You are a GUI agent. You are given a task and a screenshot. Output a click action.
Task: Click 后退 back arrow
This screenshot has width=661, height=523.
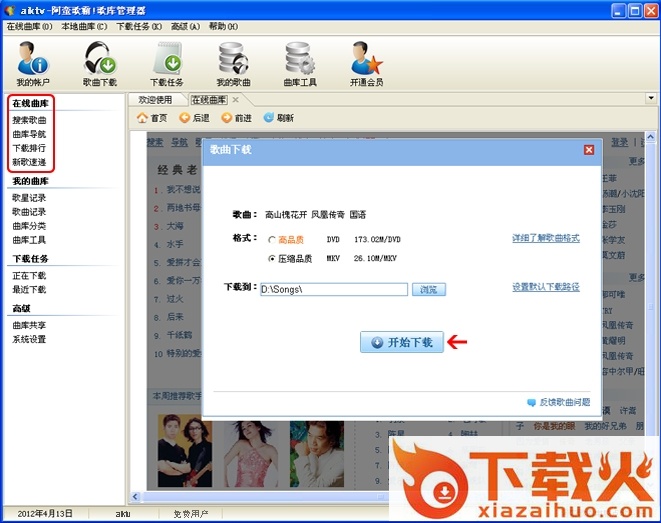click(184, 118)
